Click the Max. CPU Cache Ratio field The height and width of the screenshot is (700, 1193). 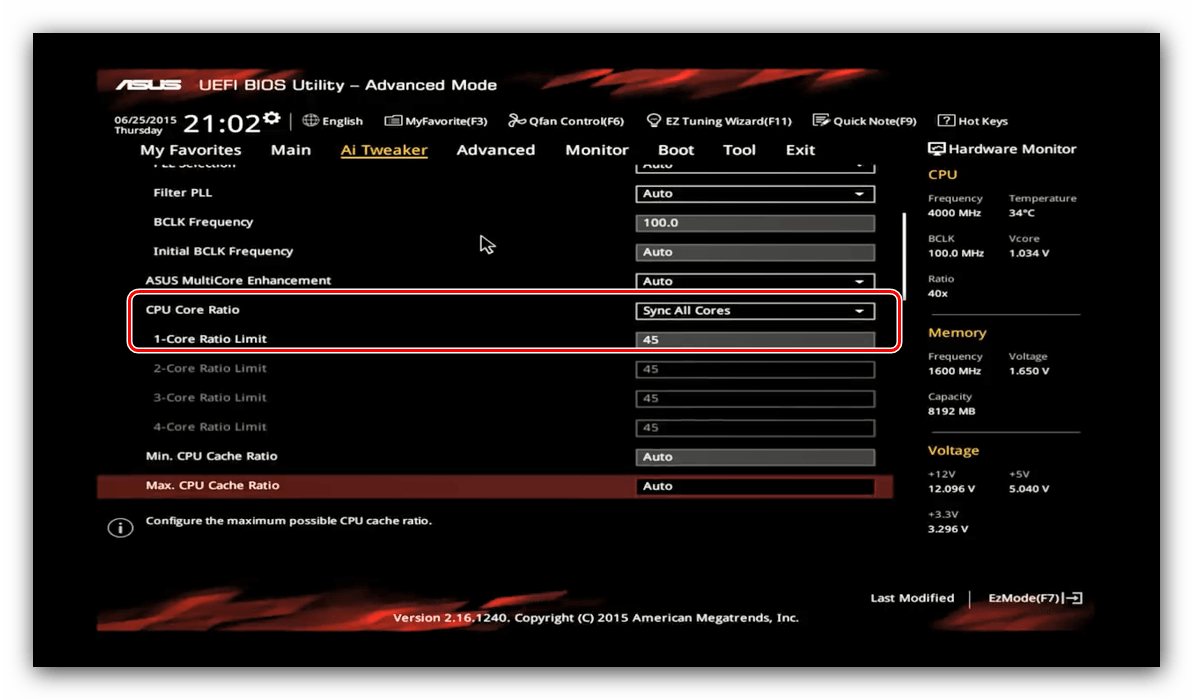click(x=755, y=486)
